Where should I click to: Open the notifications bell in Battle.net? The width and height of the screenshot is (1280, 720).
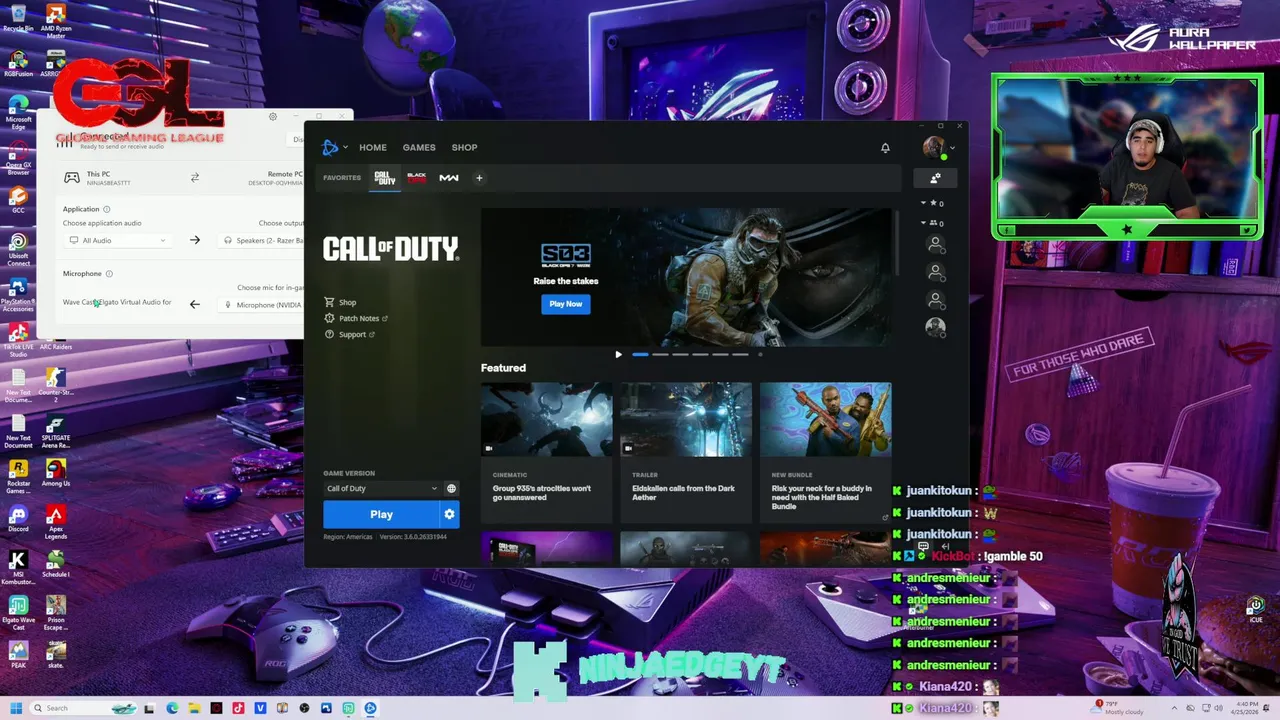pos(885,148)
